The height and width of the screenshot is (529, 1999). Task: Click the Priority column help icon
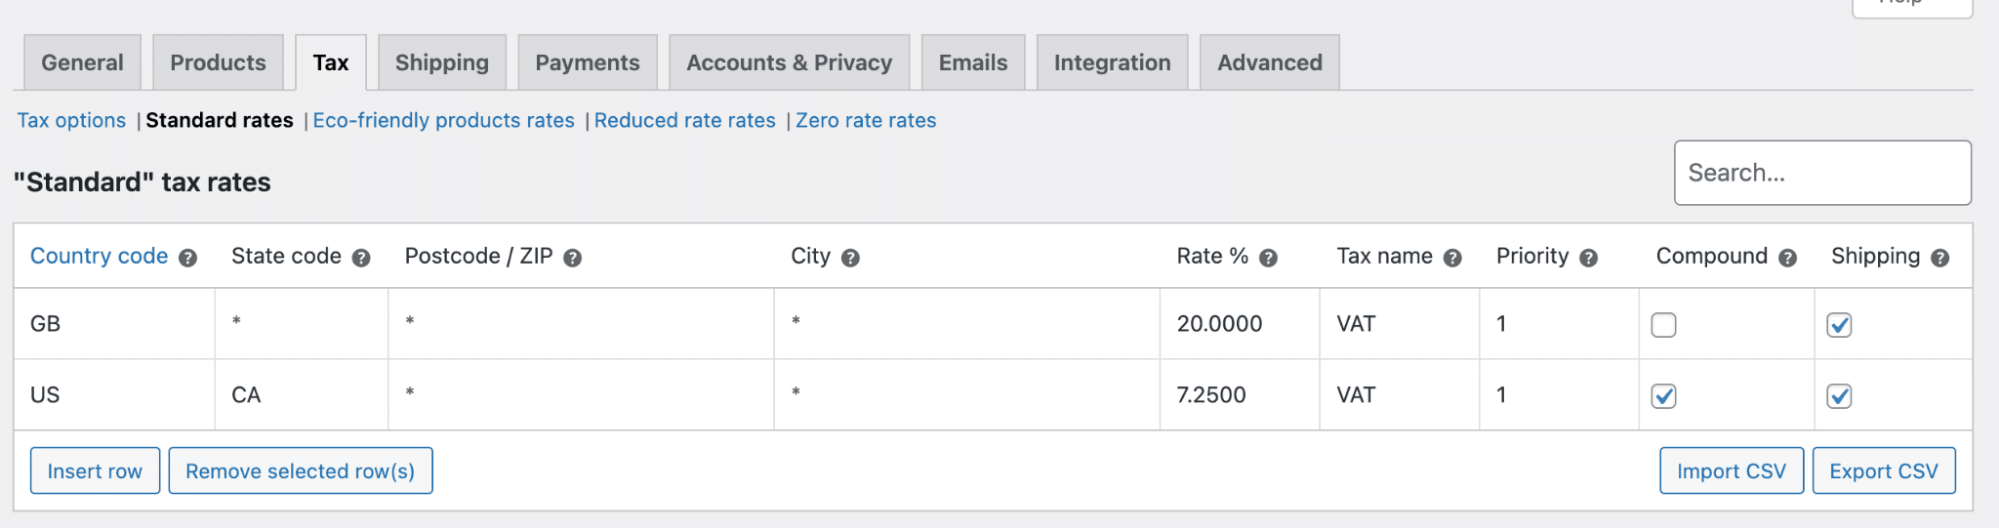1588,258
